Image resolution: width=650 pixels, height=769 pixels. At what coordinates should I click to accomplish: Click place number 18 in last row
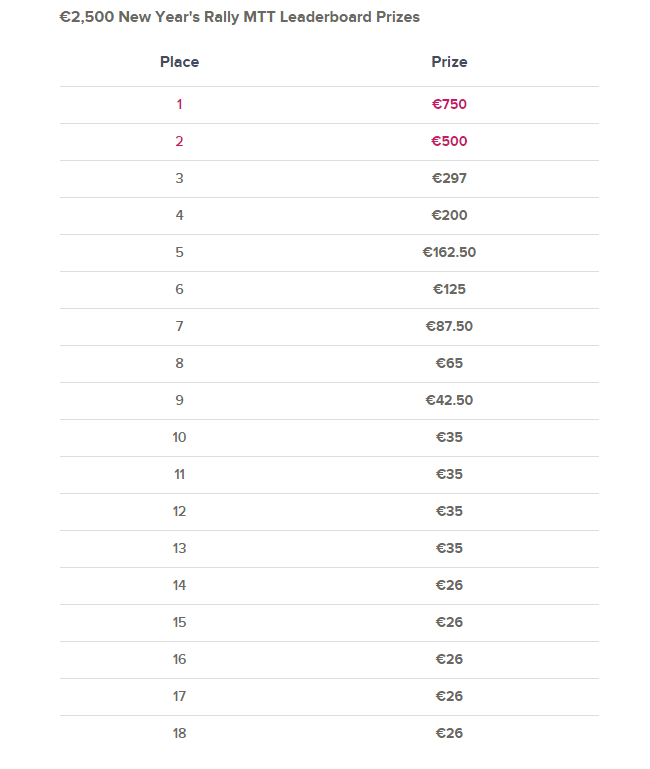click(180, 733)
